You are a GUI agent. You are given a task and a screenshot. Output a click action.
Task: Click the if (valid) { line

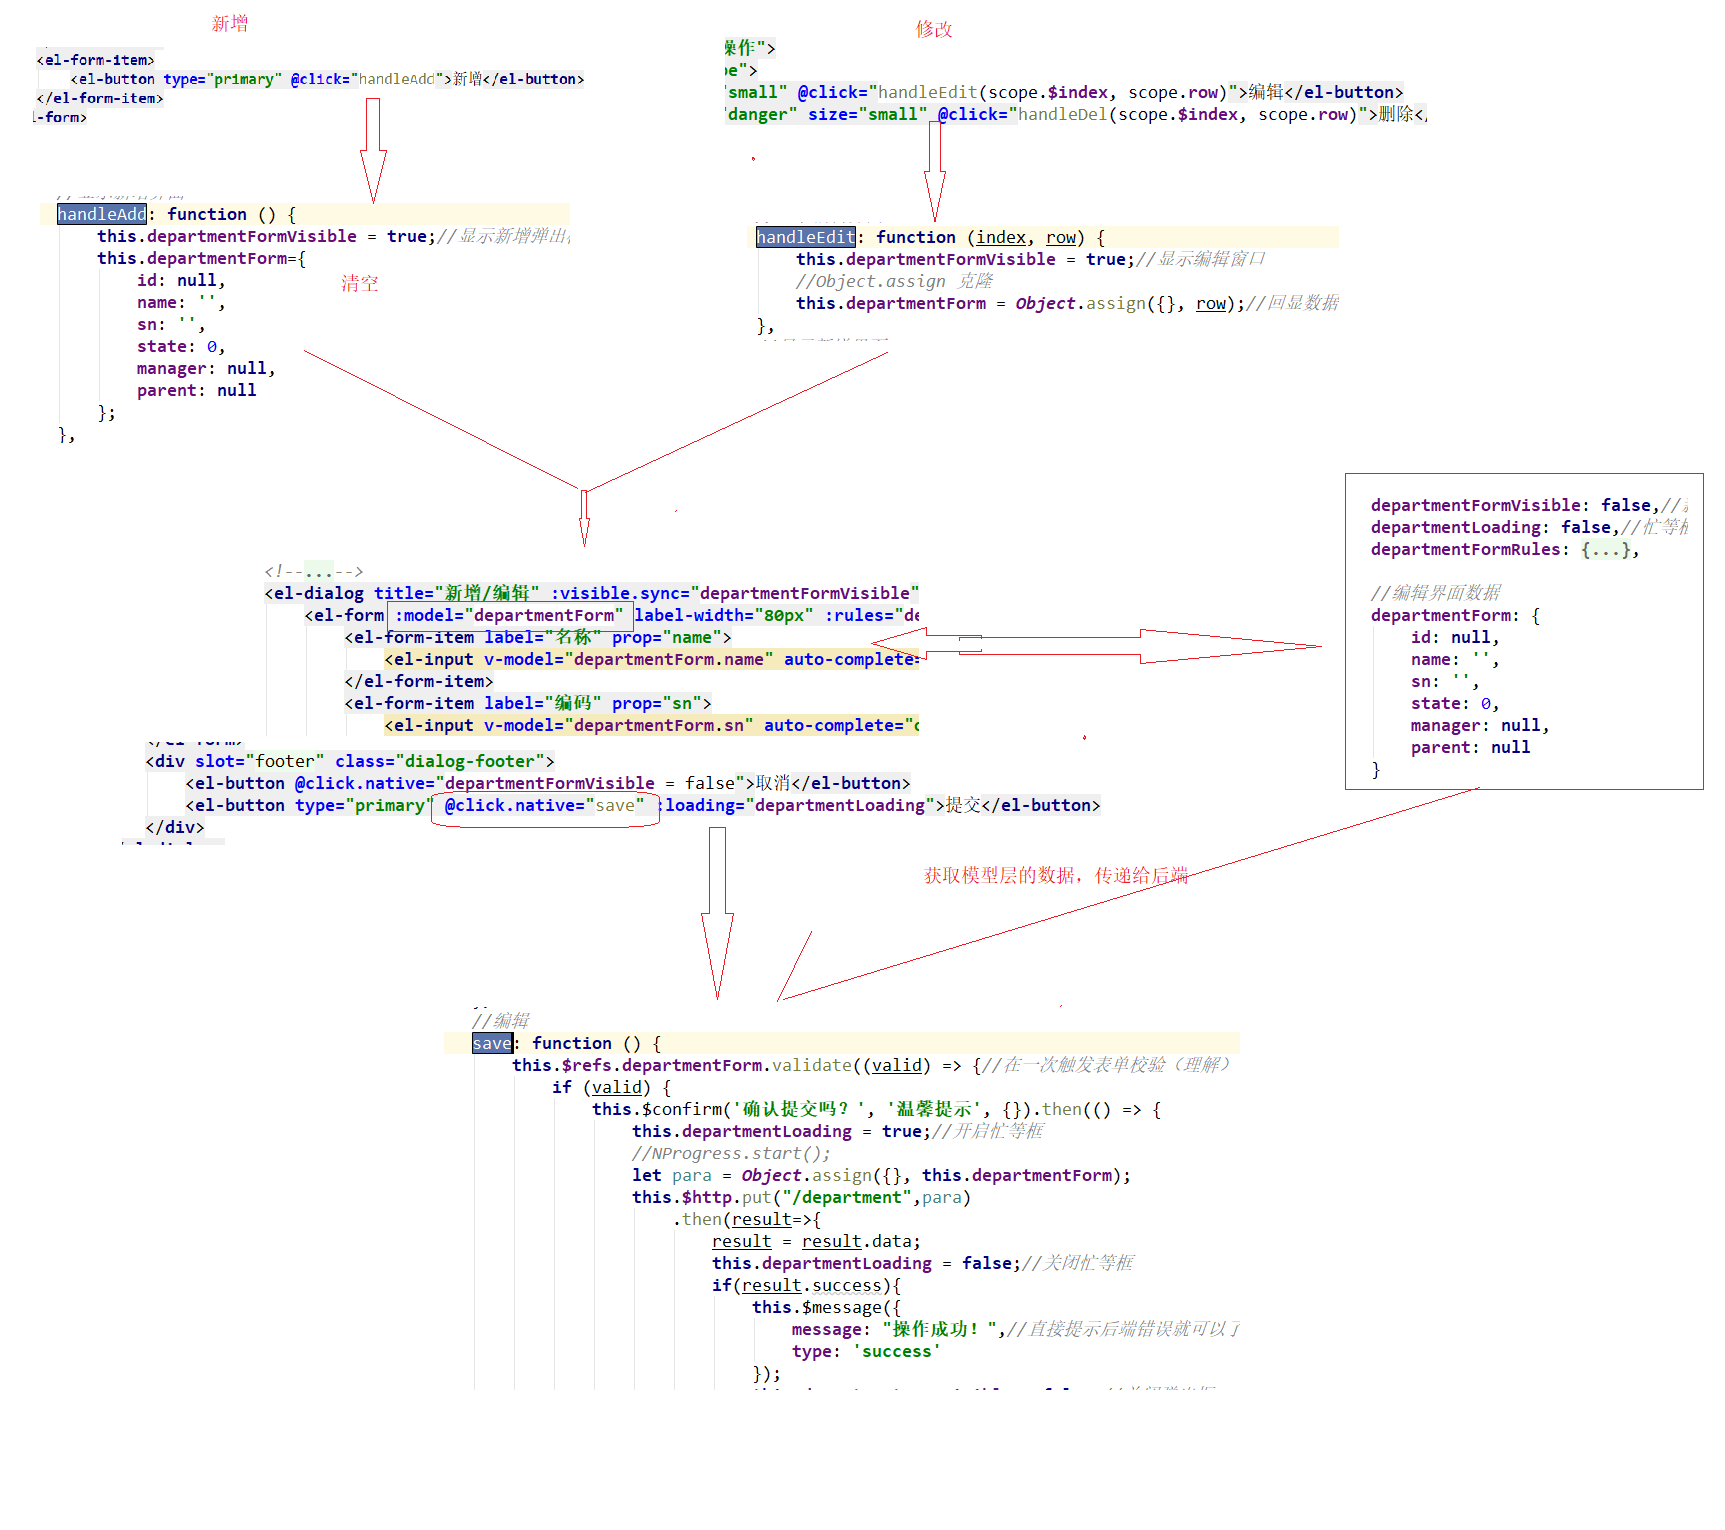coord(612,1087)
